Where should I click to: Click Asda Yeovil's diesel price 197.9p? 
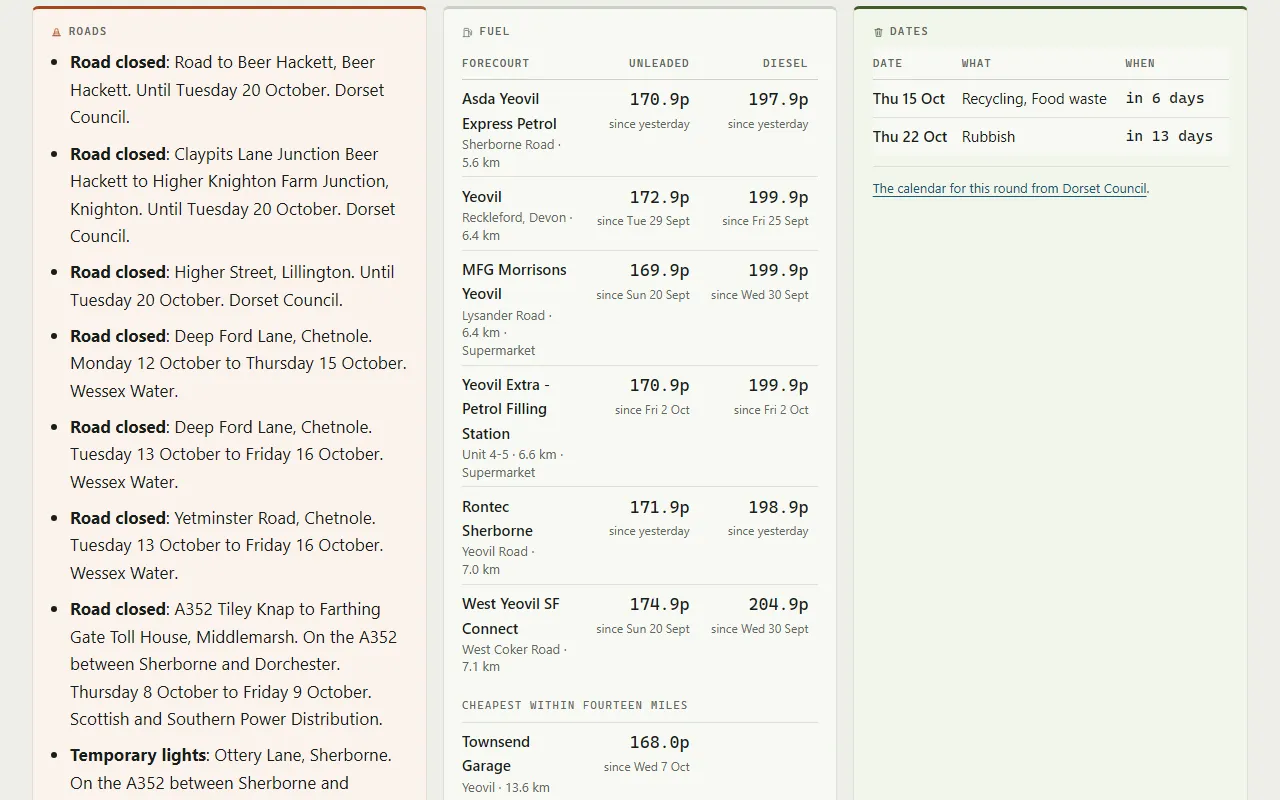778,99
